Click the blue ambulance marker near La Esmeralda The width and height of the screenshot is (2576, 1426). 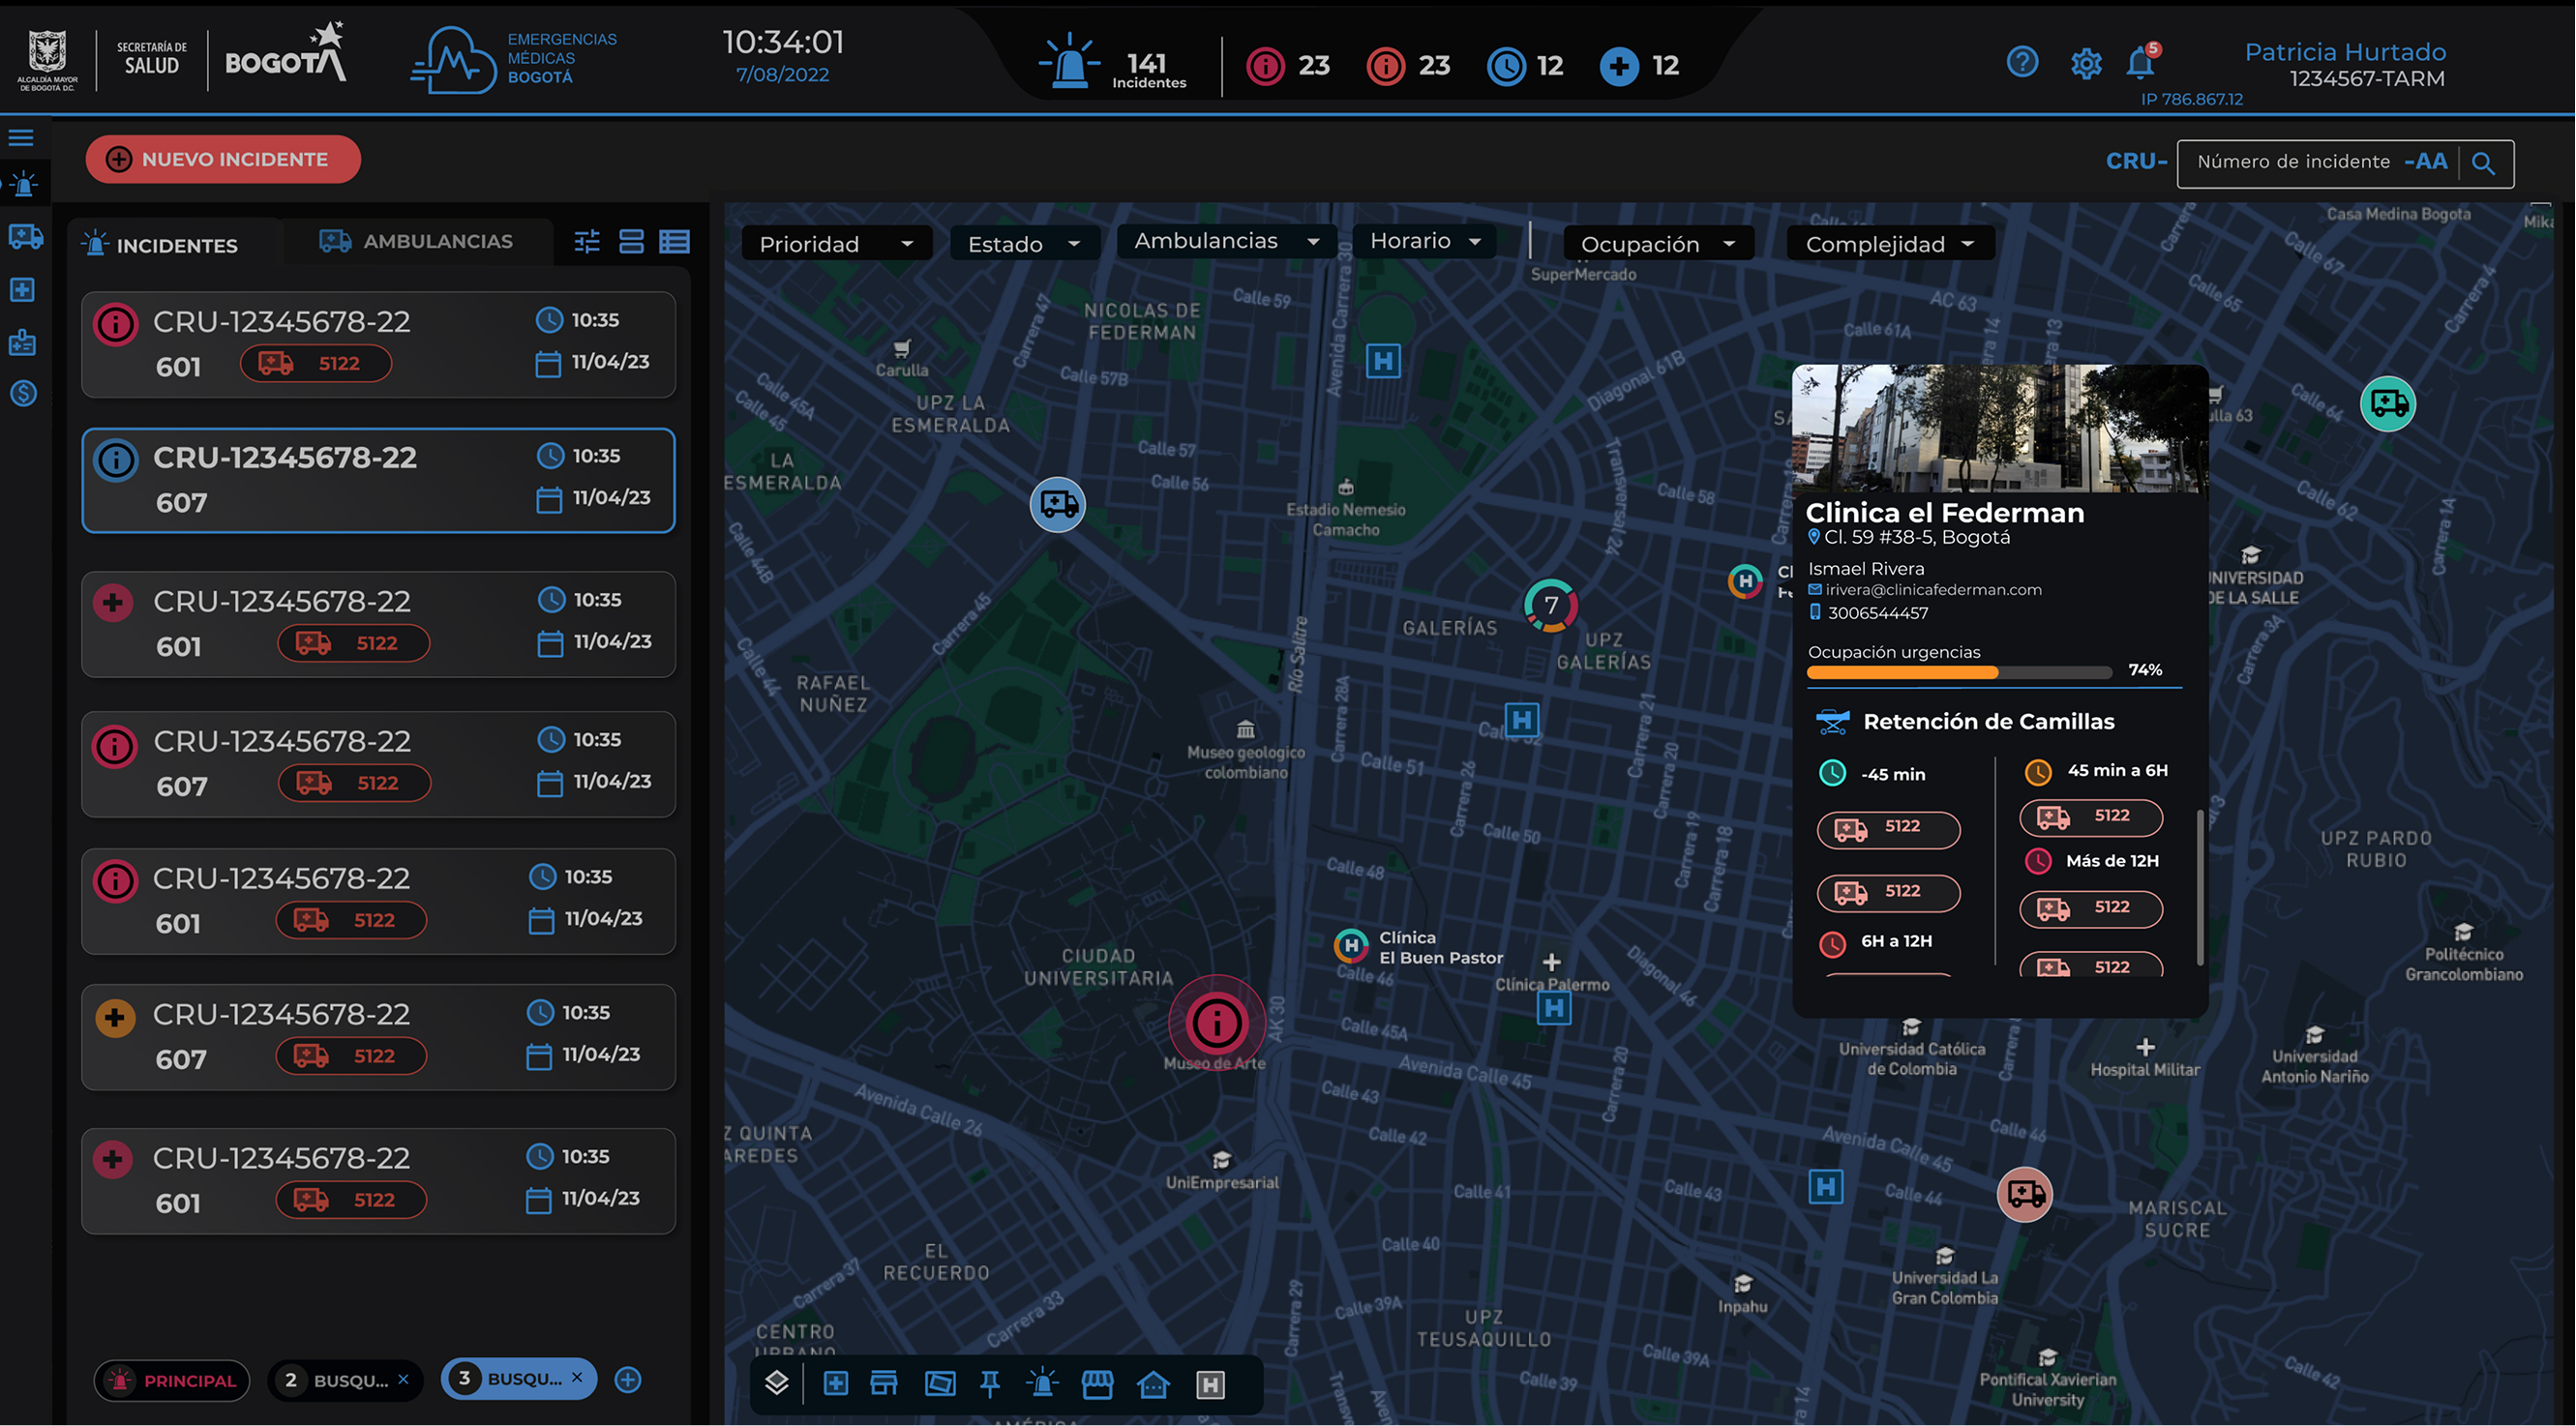coord(1058,504)
